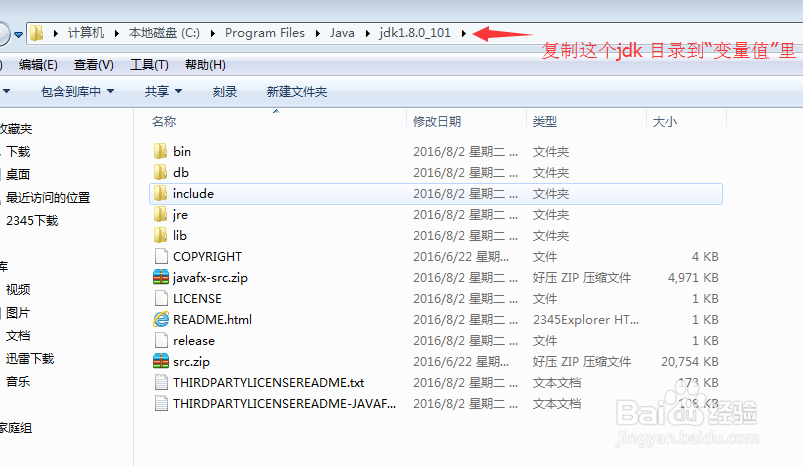Viewport: 803px width, 466px height.
Task: Select the LICENSE file icon
Action: coord(161,298)
